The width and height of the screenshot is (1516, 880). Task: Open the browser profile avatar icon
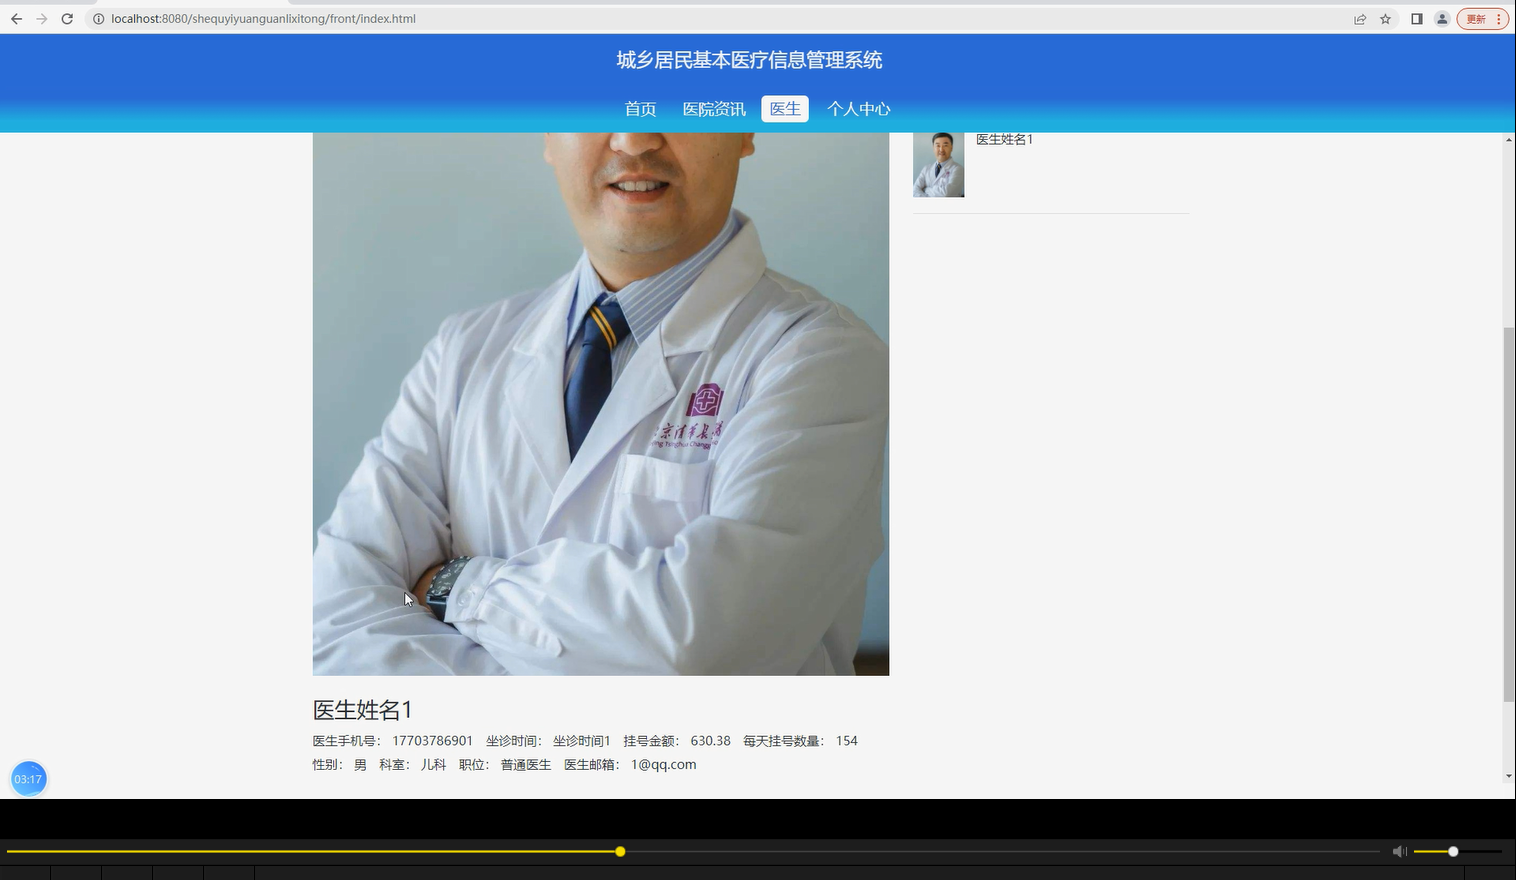coord(1441,18)
